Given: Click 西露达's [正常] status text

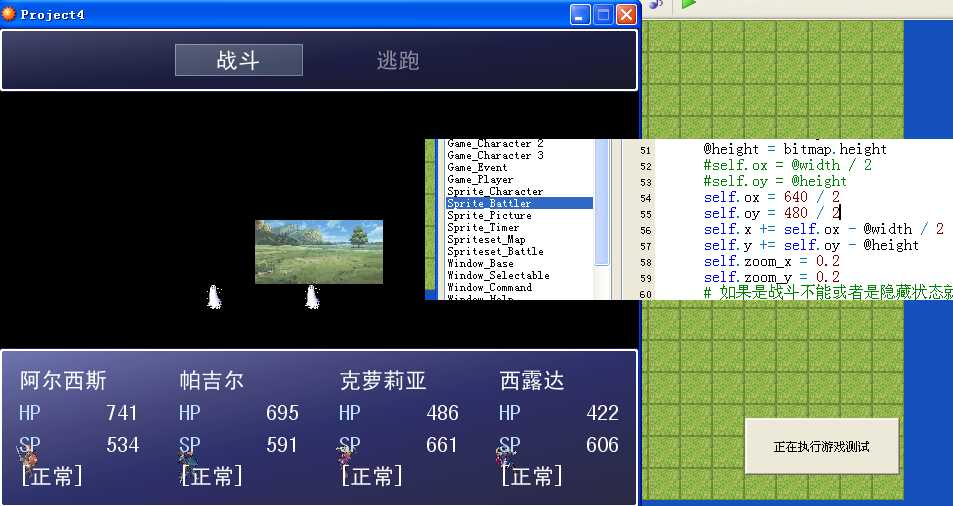Looking at the screenshot, I should click(x=532, y=476).
